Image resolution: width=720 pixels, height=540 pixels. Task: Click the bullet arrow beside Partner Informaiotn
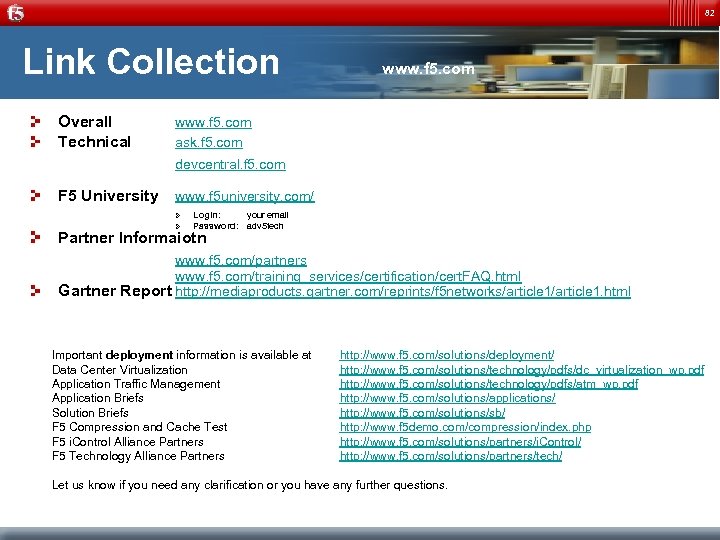pyautogui.click(x=35, y=237)
